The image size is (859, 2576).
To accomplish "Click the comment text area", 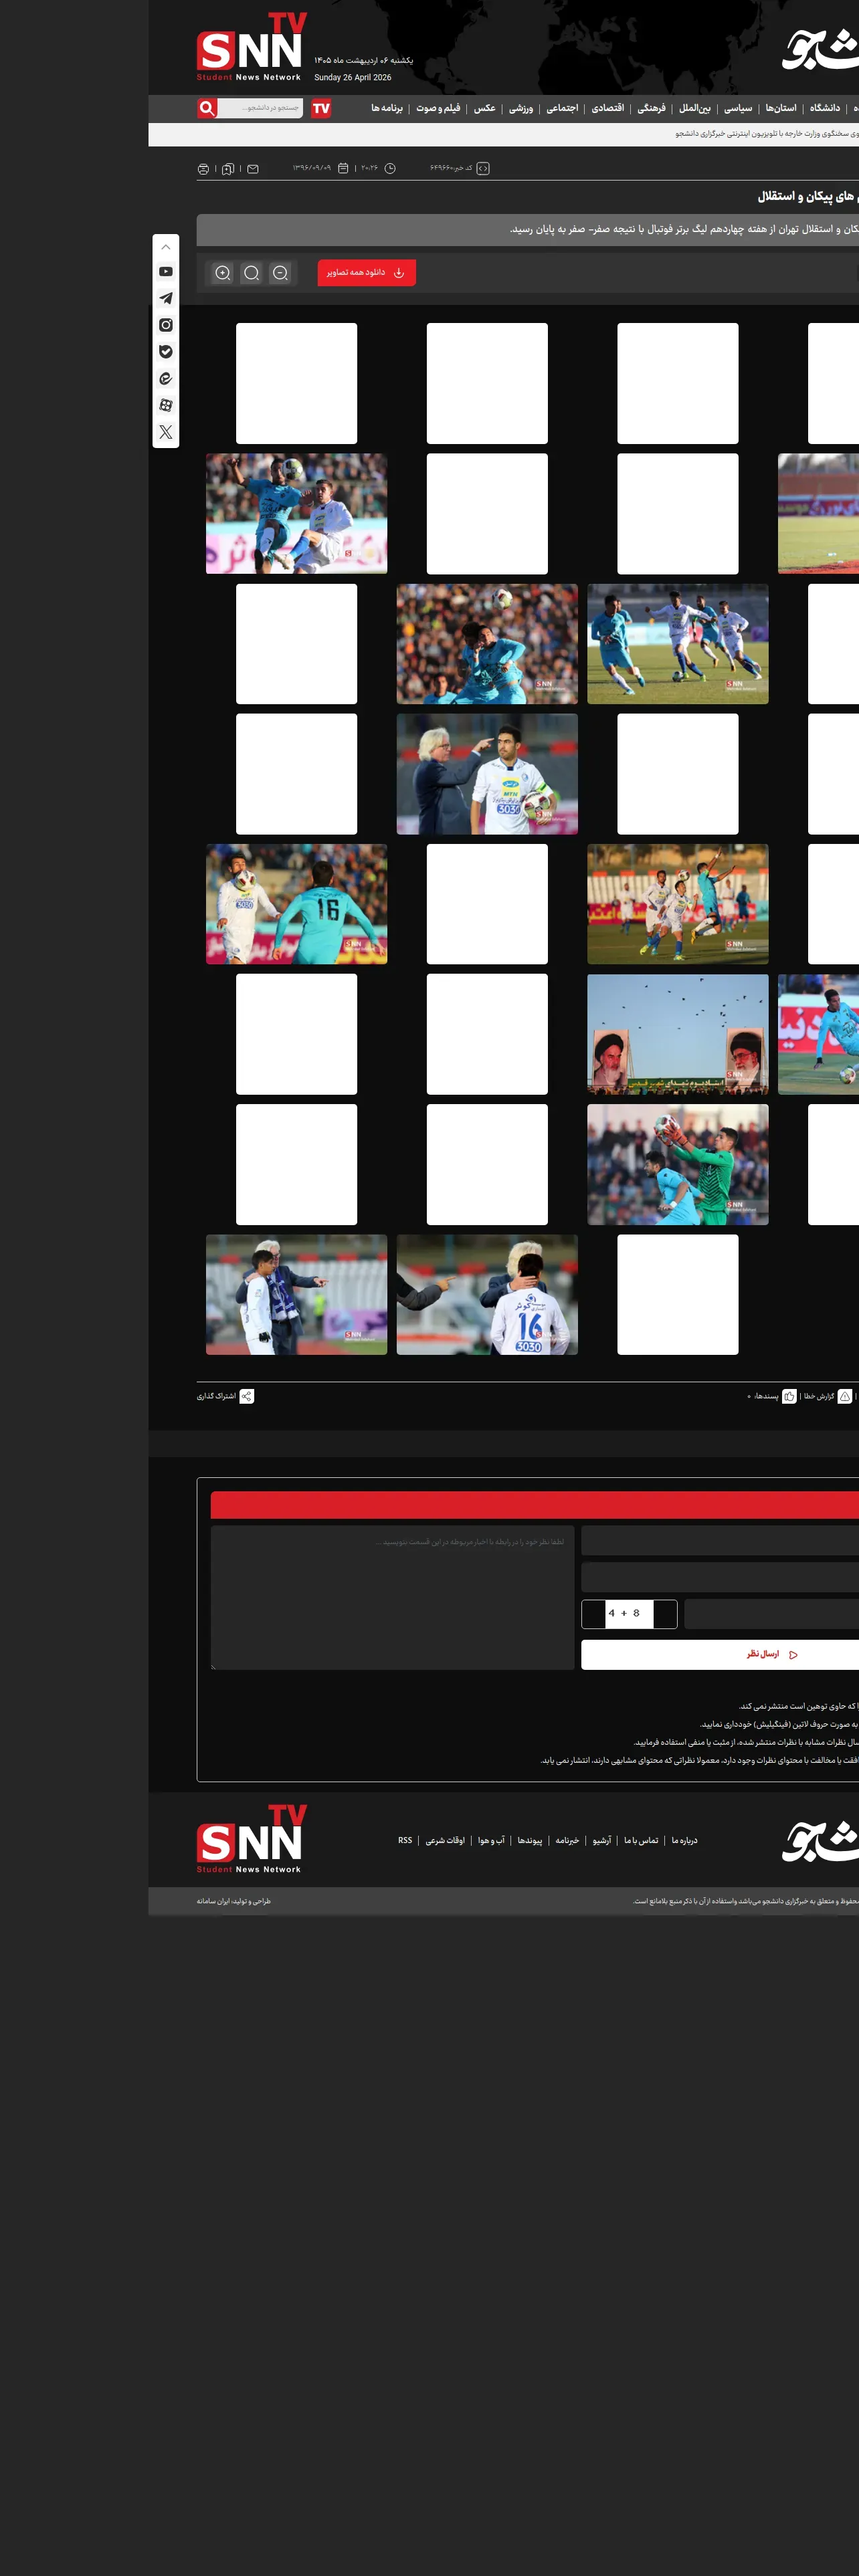I will 392,1597.
